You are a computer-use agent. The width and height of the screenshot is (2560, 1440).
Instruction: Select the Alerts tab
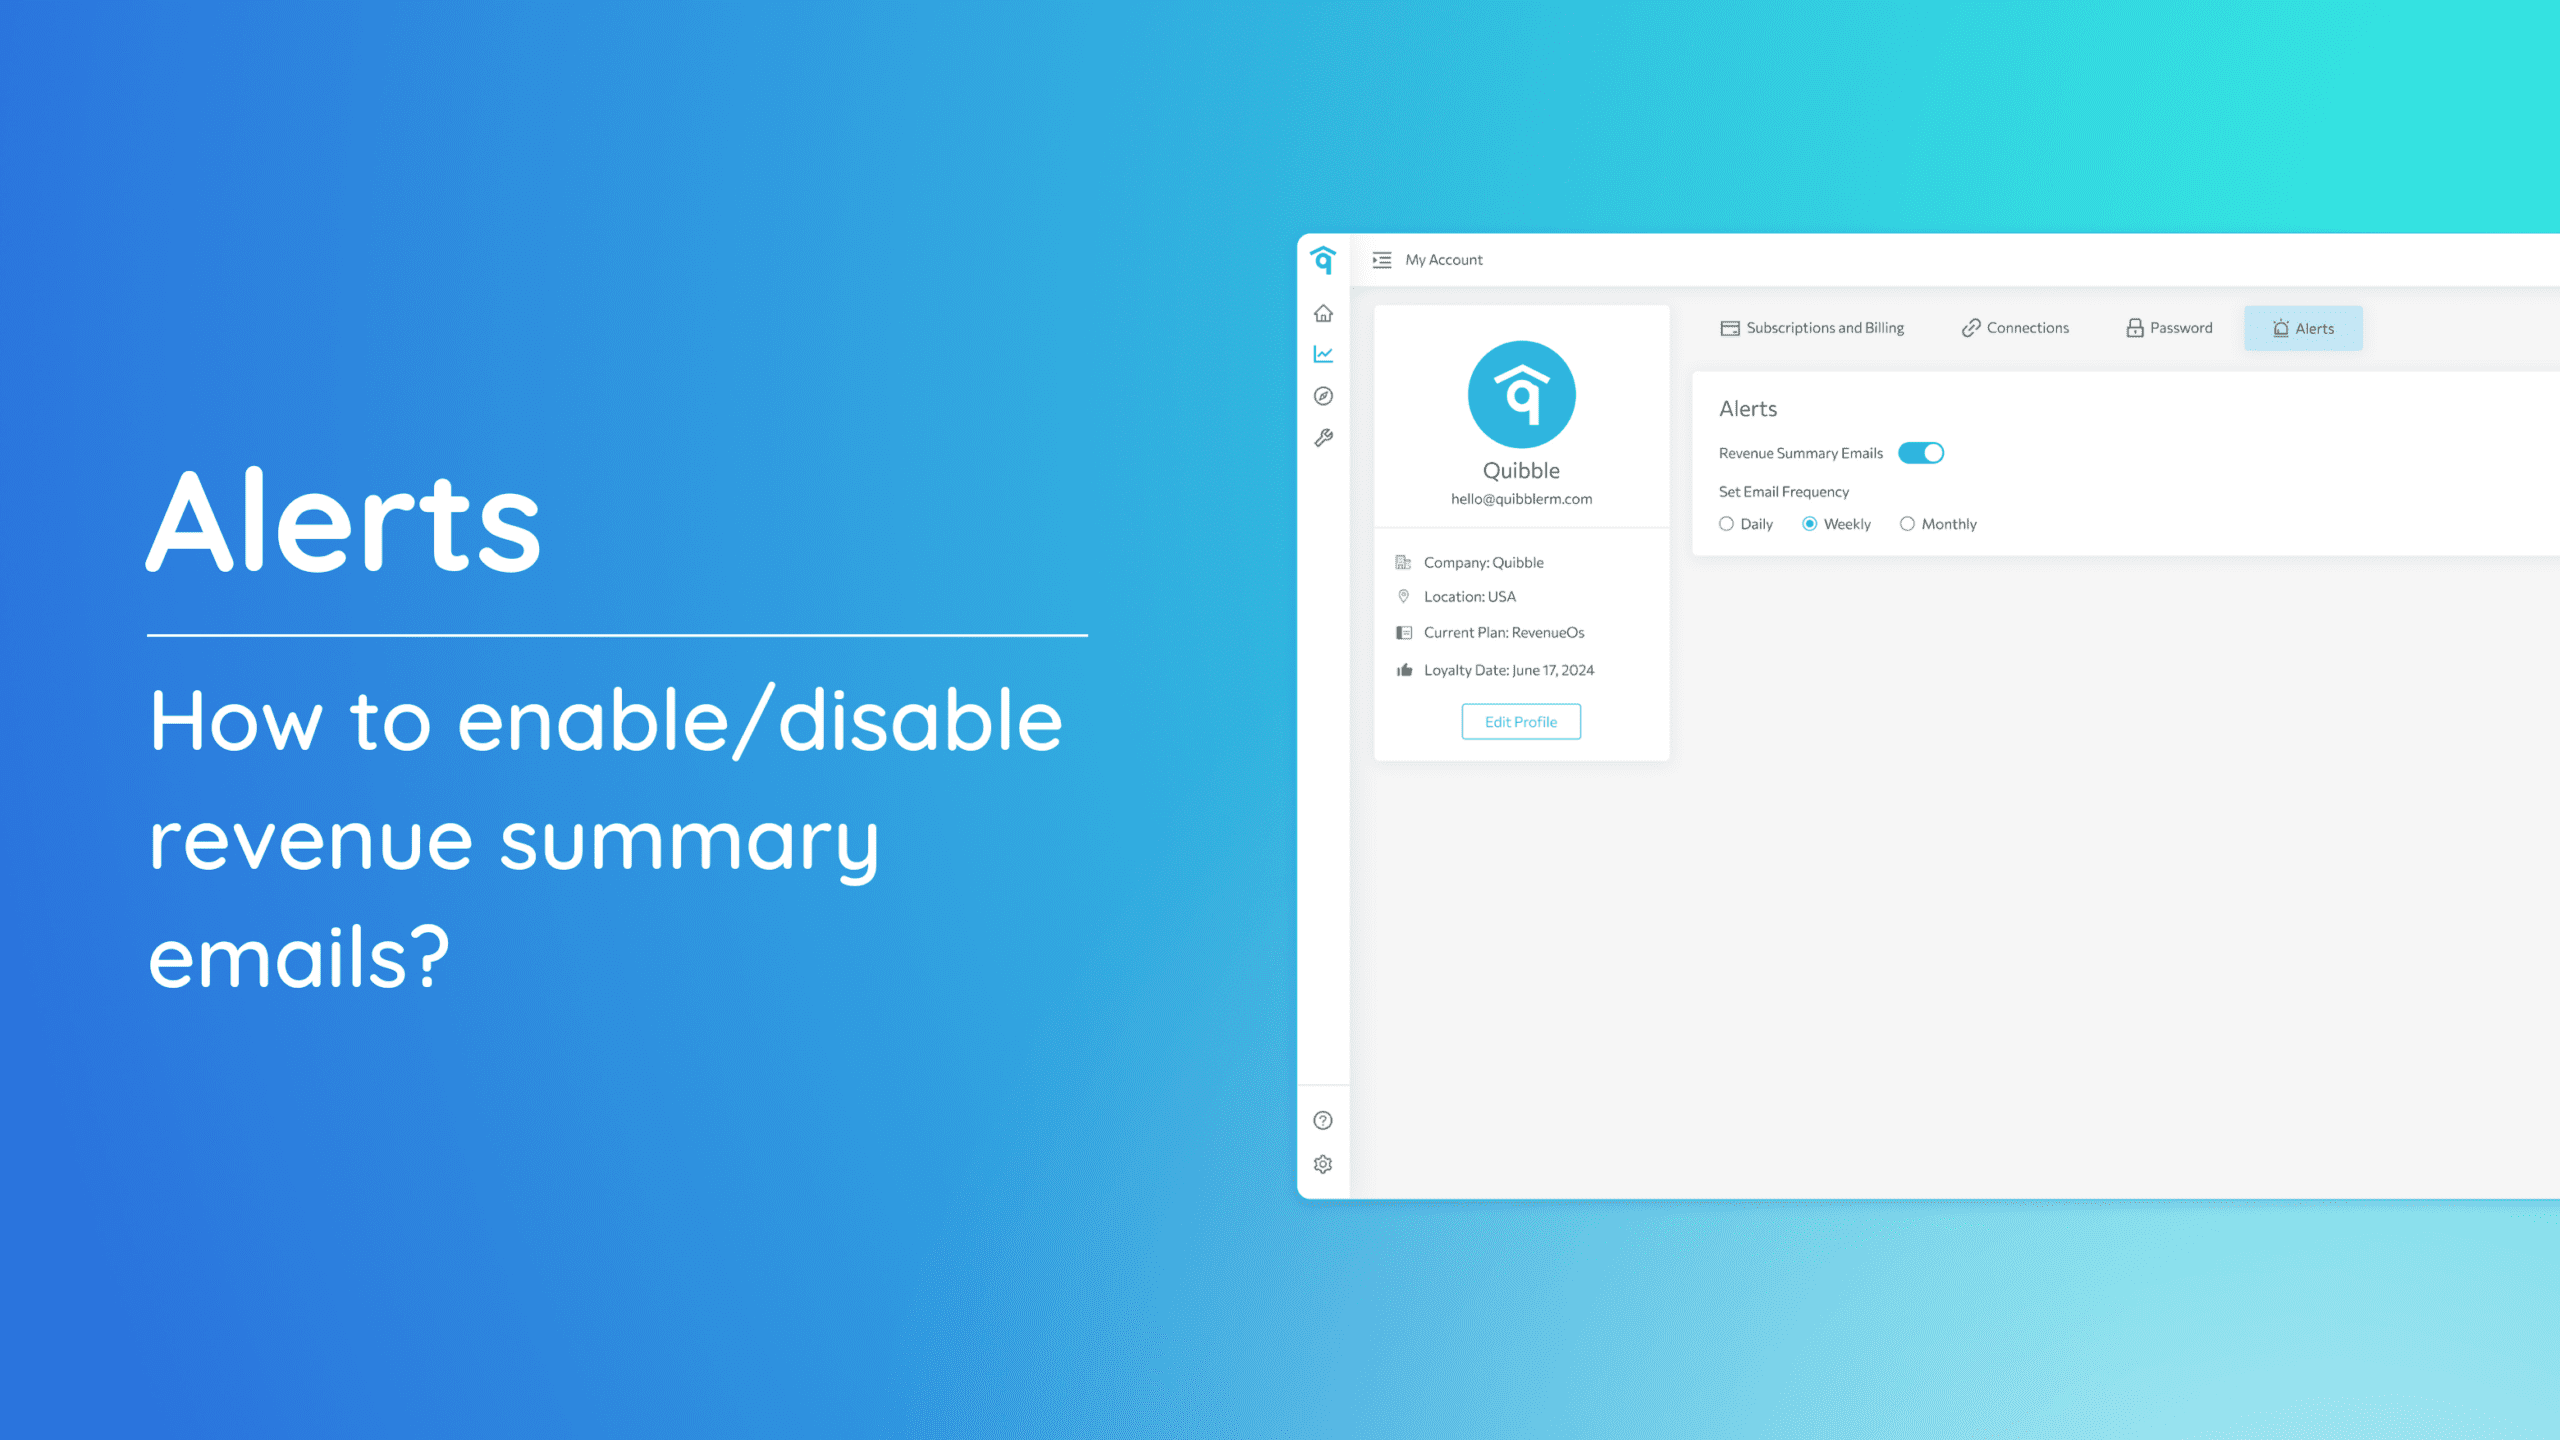pos(2303,328)
